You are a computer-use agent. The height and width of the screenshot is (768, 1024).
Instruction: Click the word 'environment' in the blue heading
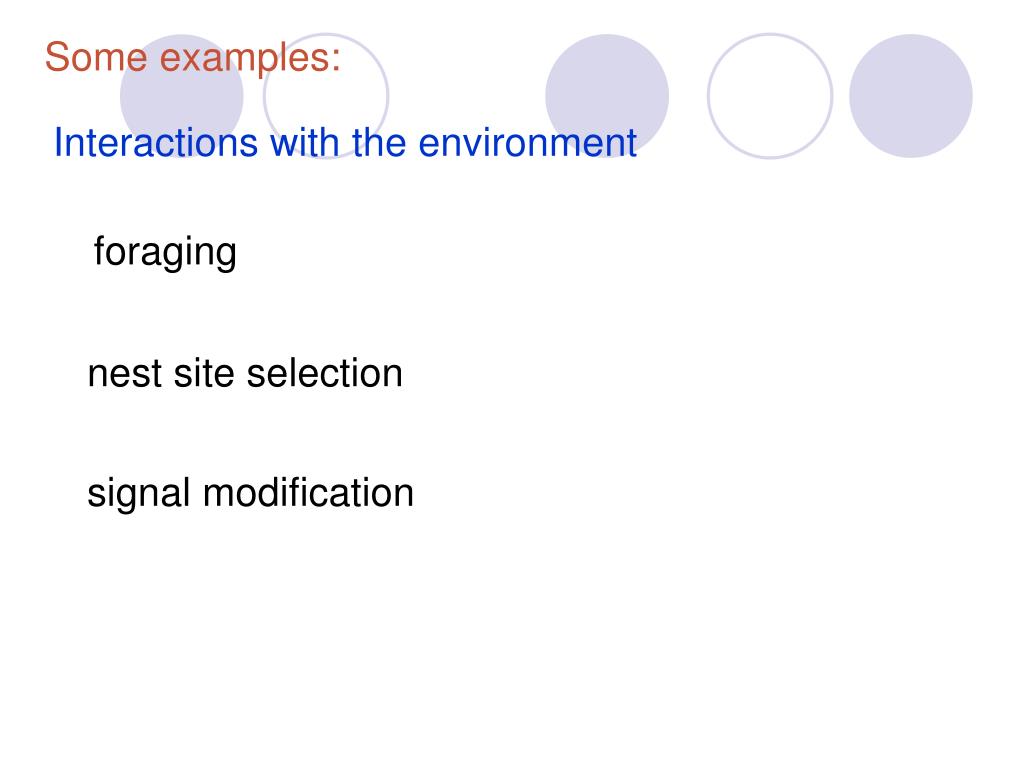pos(528,142)
